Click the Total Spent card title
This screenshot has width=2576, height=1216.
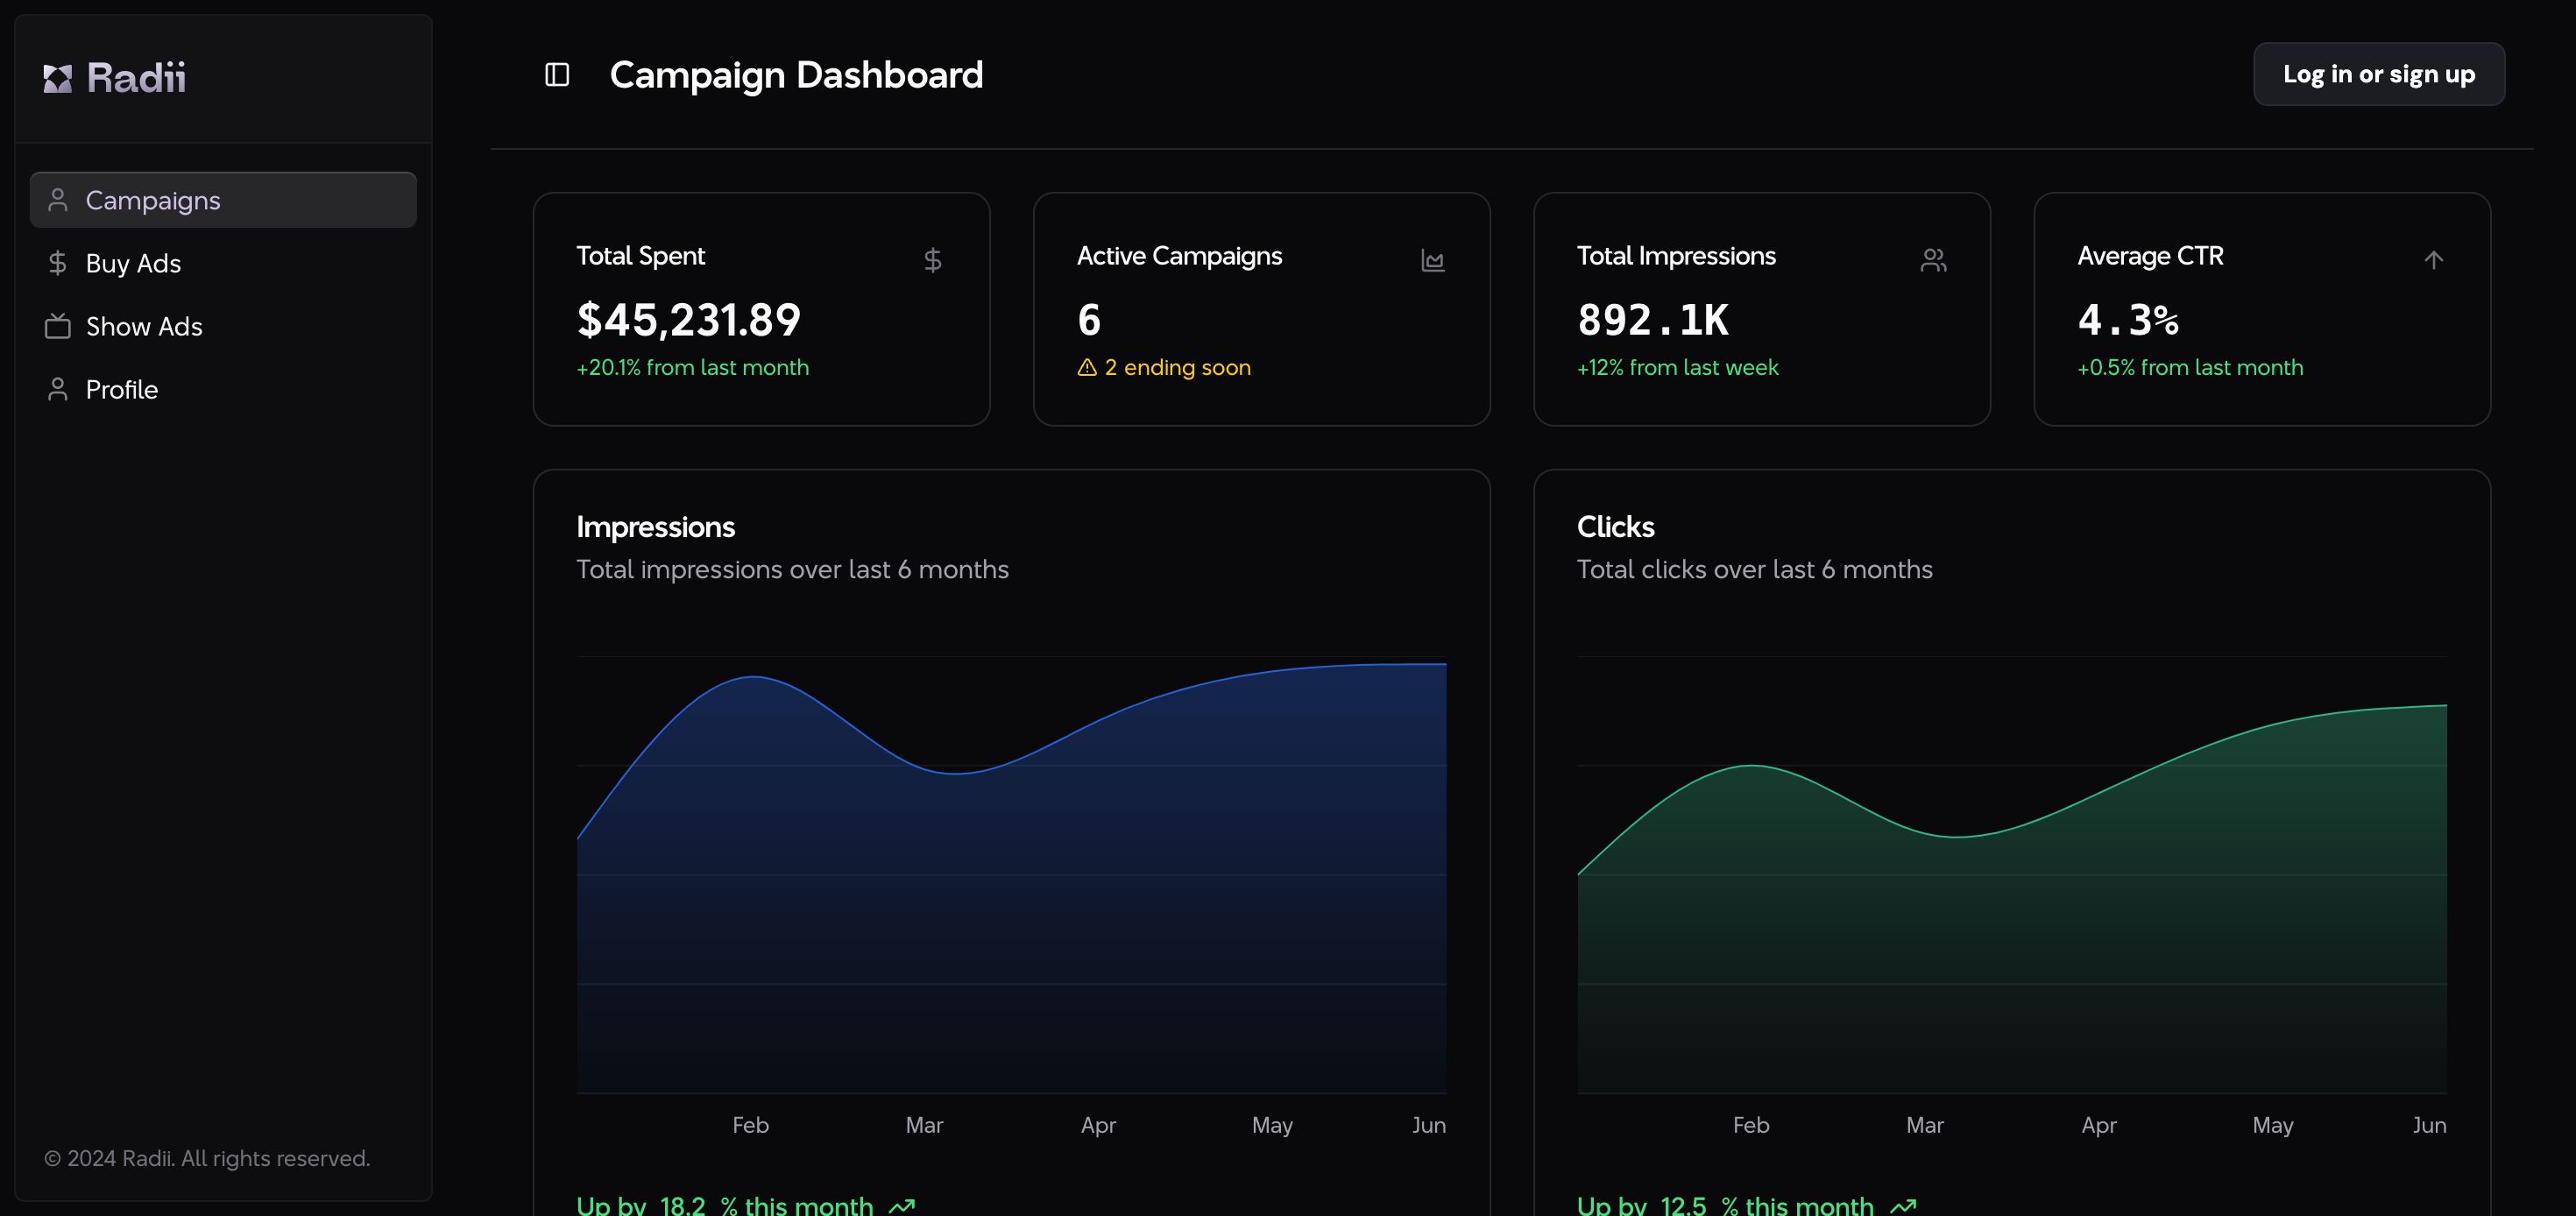(641, 256)
